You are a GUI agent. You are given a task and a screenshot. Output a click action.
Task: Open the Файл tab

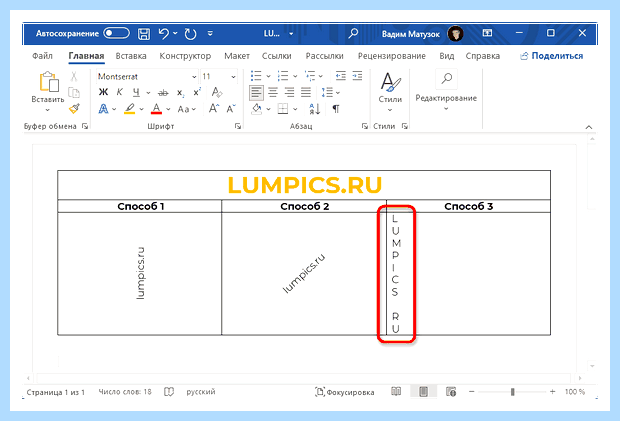42,56
